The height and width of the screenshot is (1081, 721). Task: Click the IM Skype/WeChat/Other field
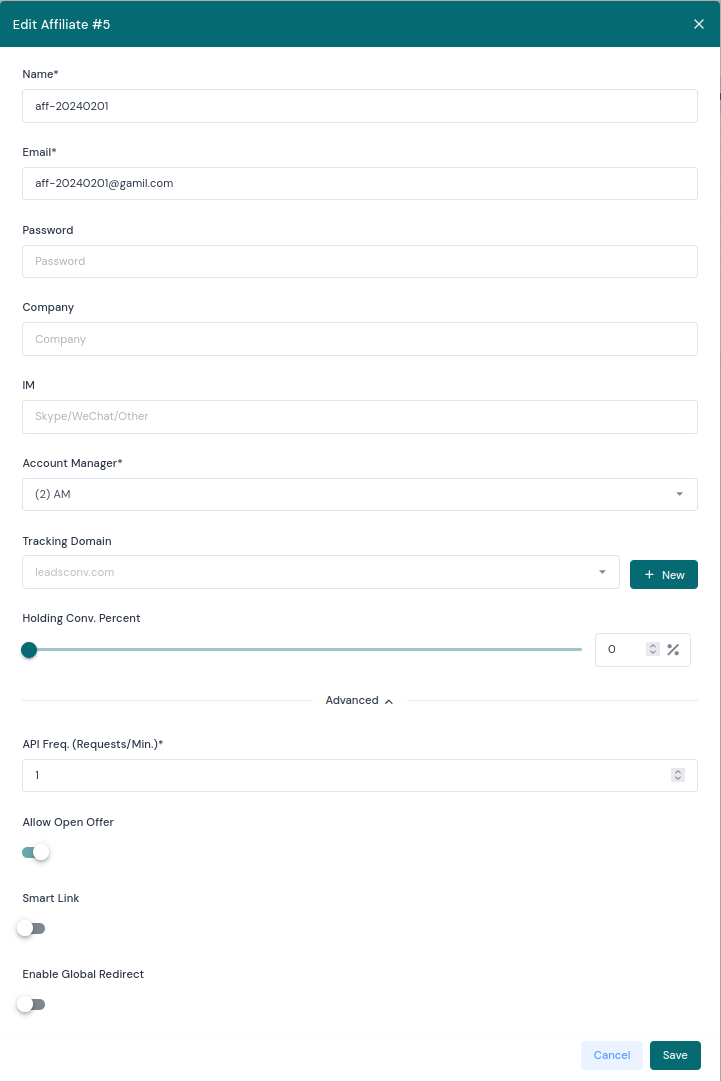[x=360, y=417]
